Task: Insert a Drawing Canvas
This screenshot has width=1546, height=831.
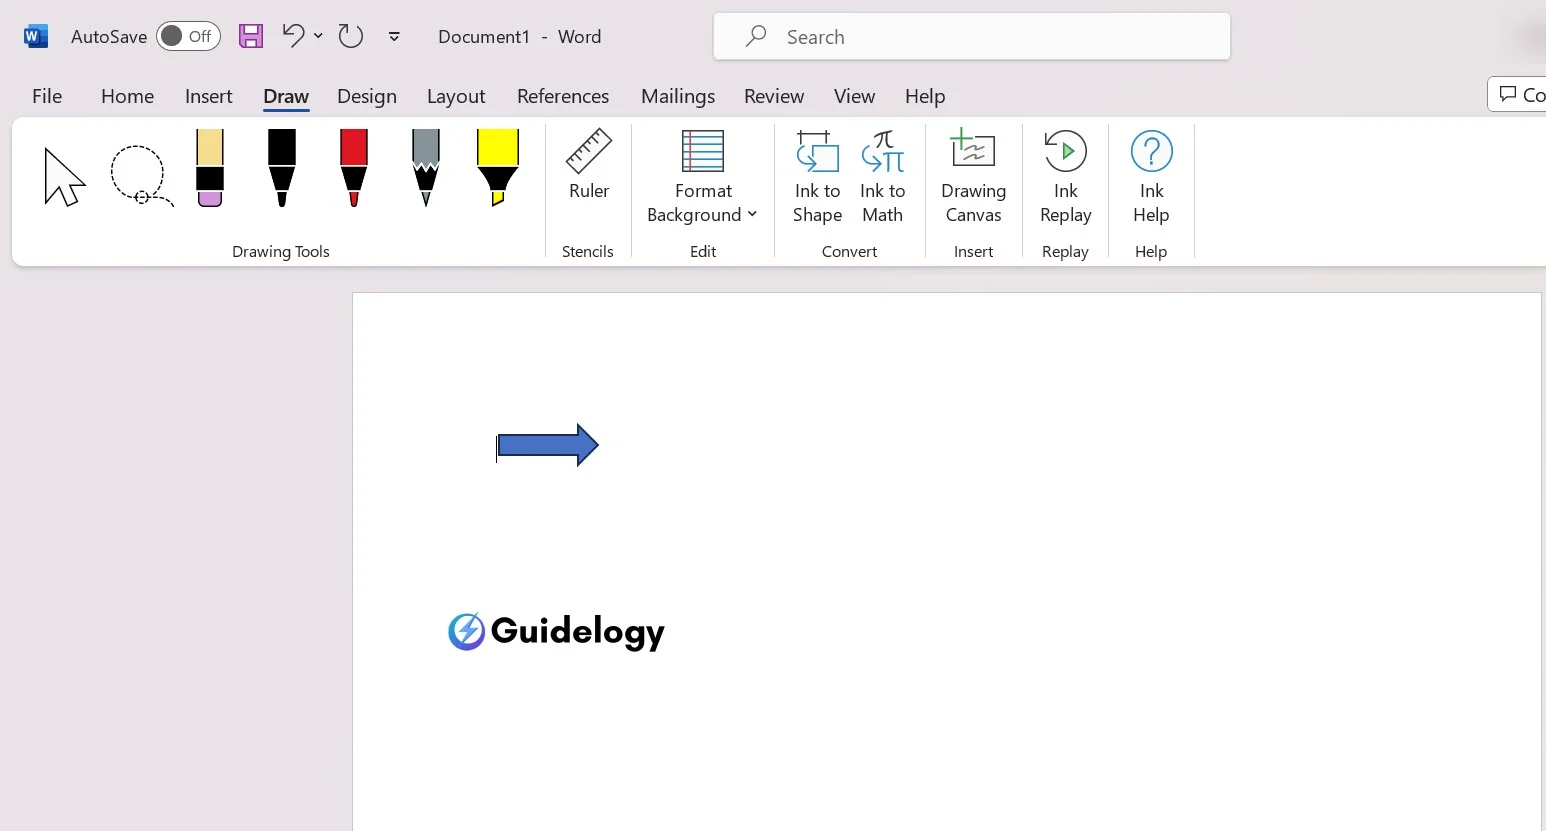Action: point(973,178)
